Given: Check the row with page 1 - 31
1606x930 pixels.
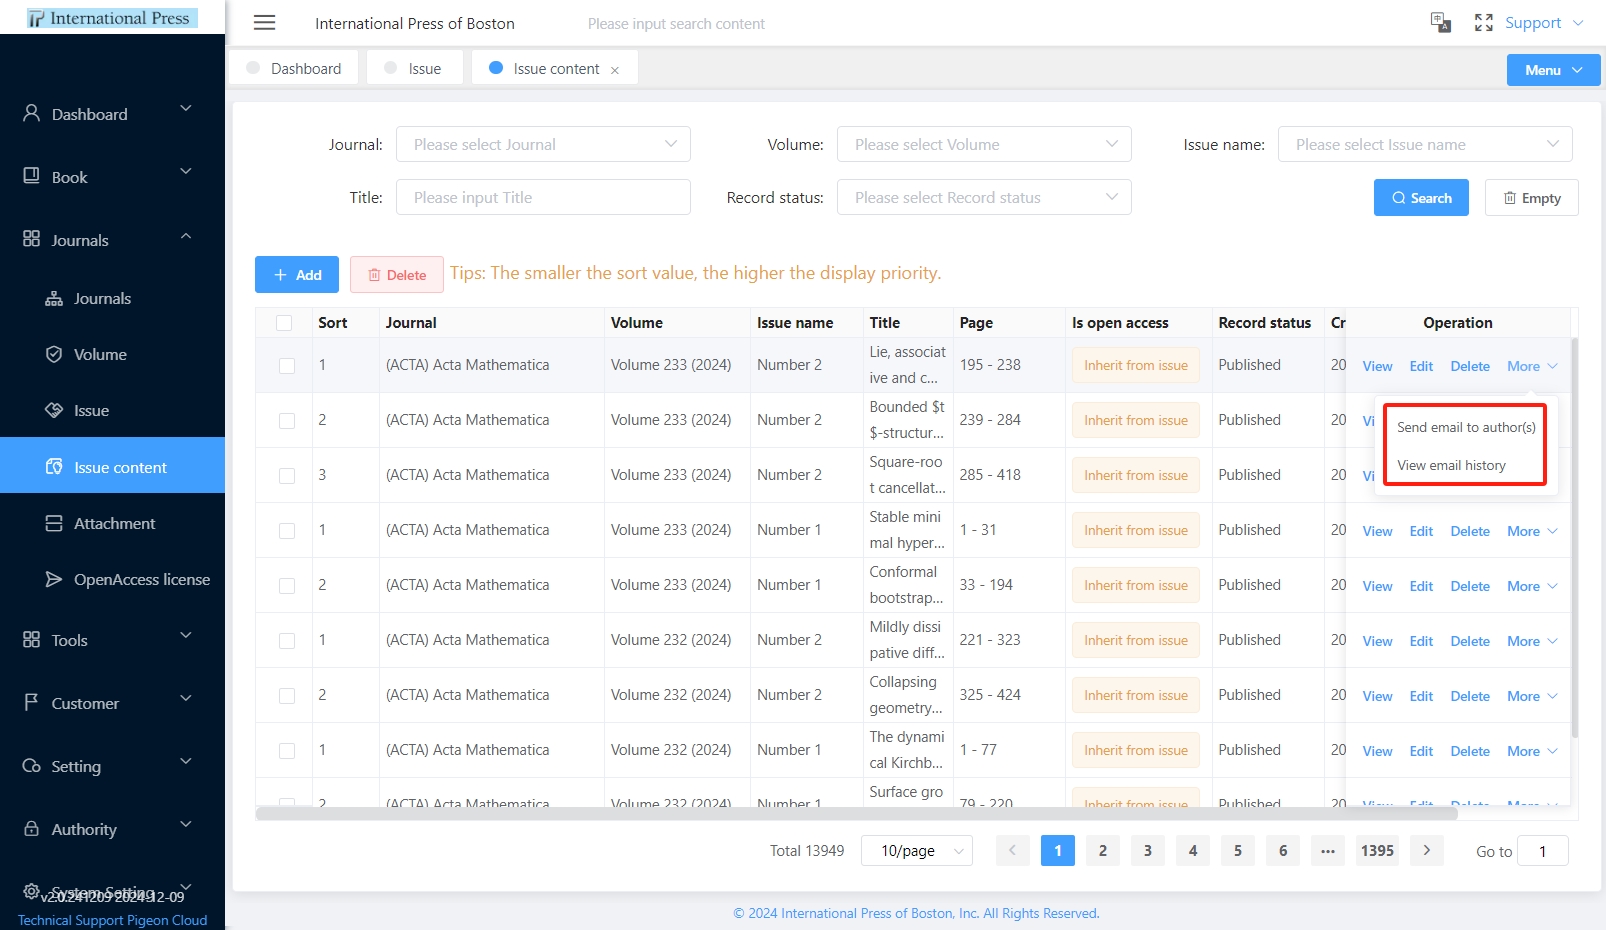Looking at the screenshot, I should 287,531.
